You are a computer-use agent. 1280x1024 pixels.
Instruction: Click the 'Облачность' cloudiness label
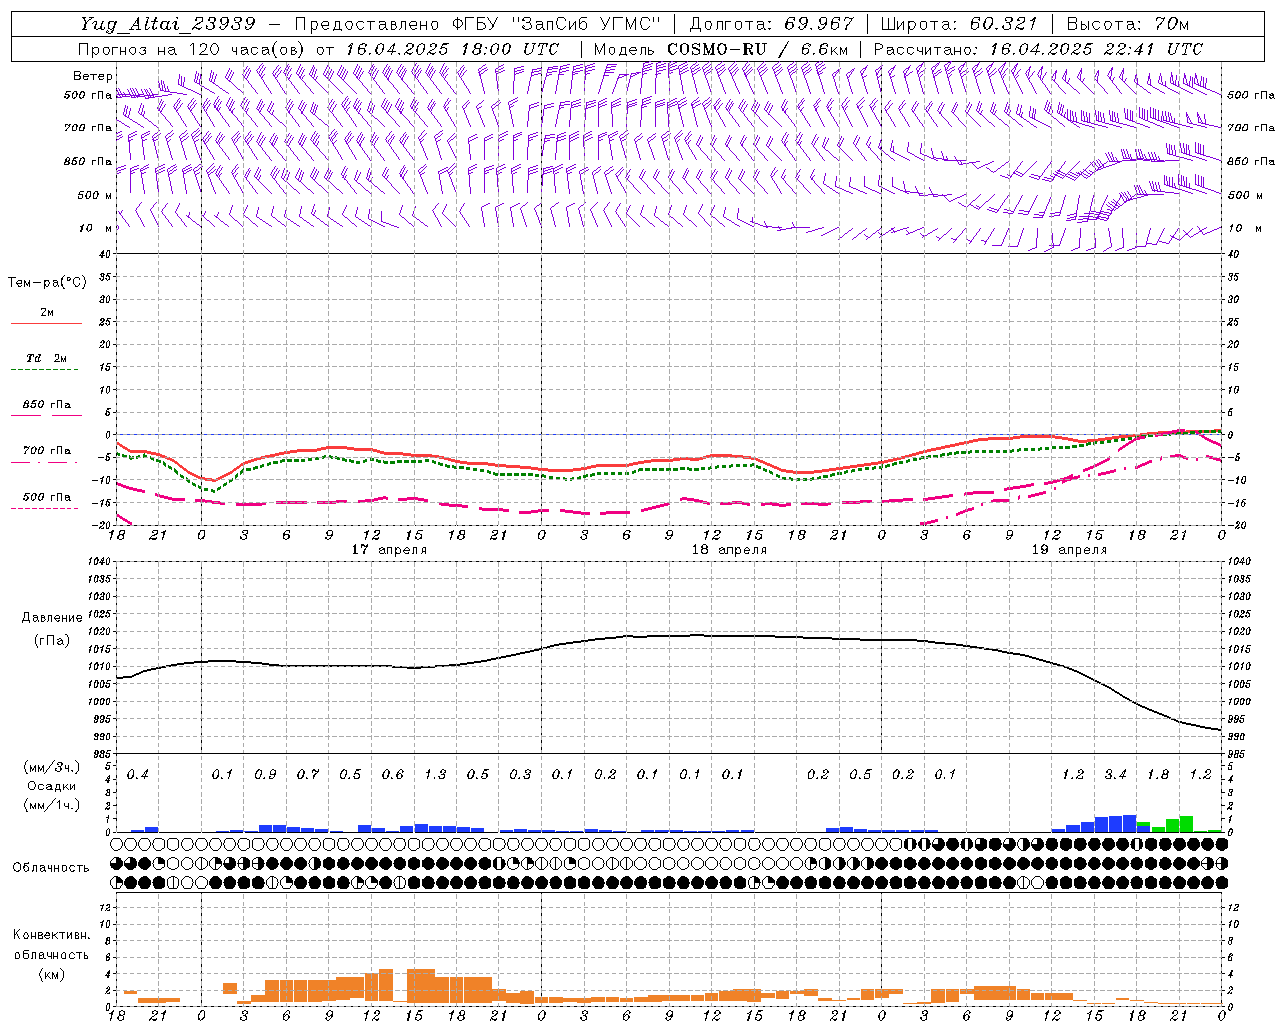coord(51,868)
